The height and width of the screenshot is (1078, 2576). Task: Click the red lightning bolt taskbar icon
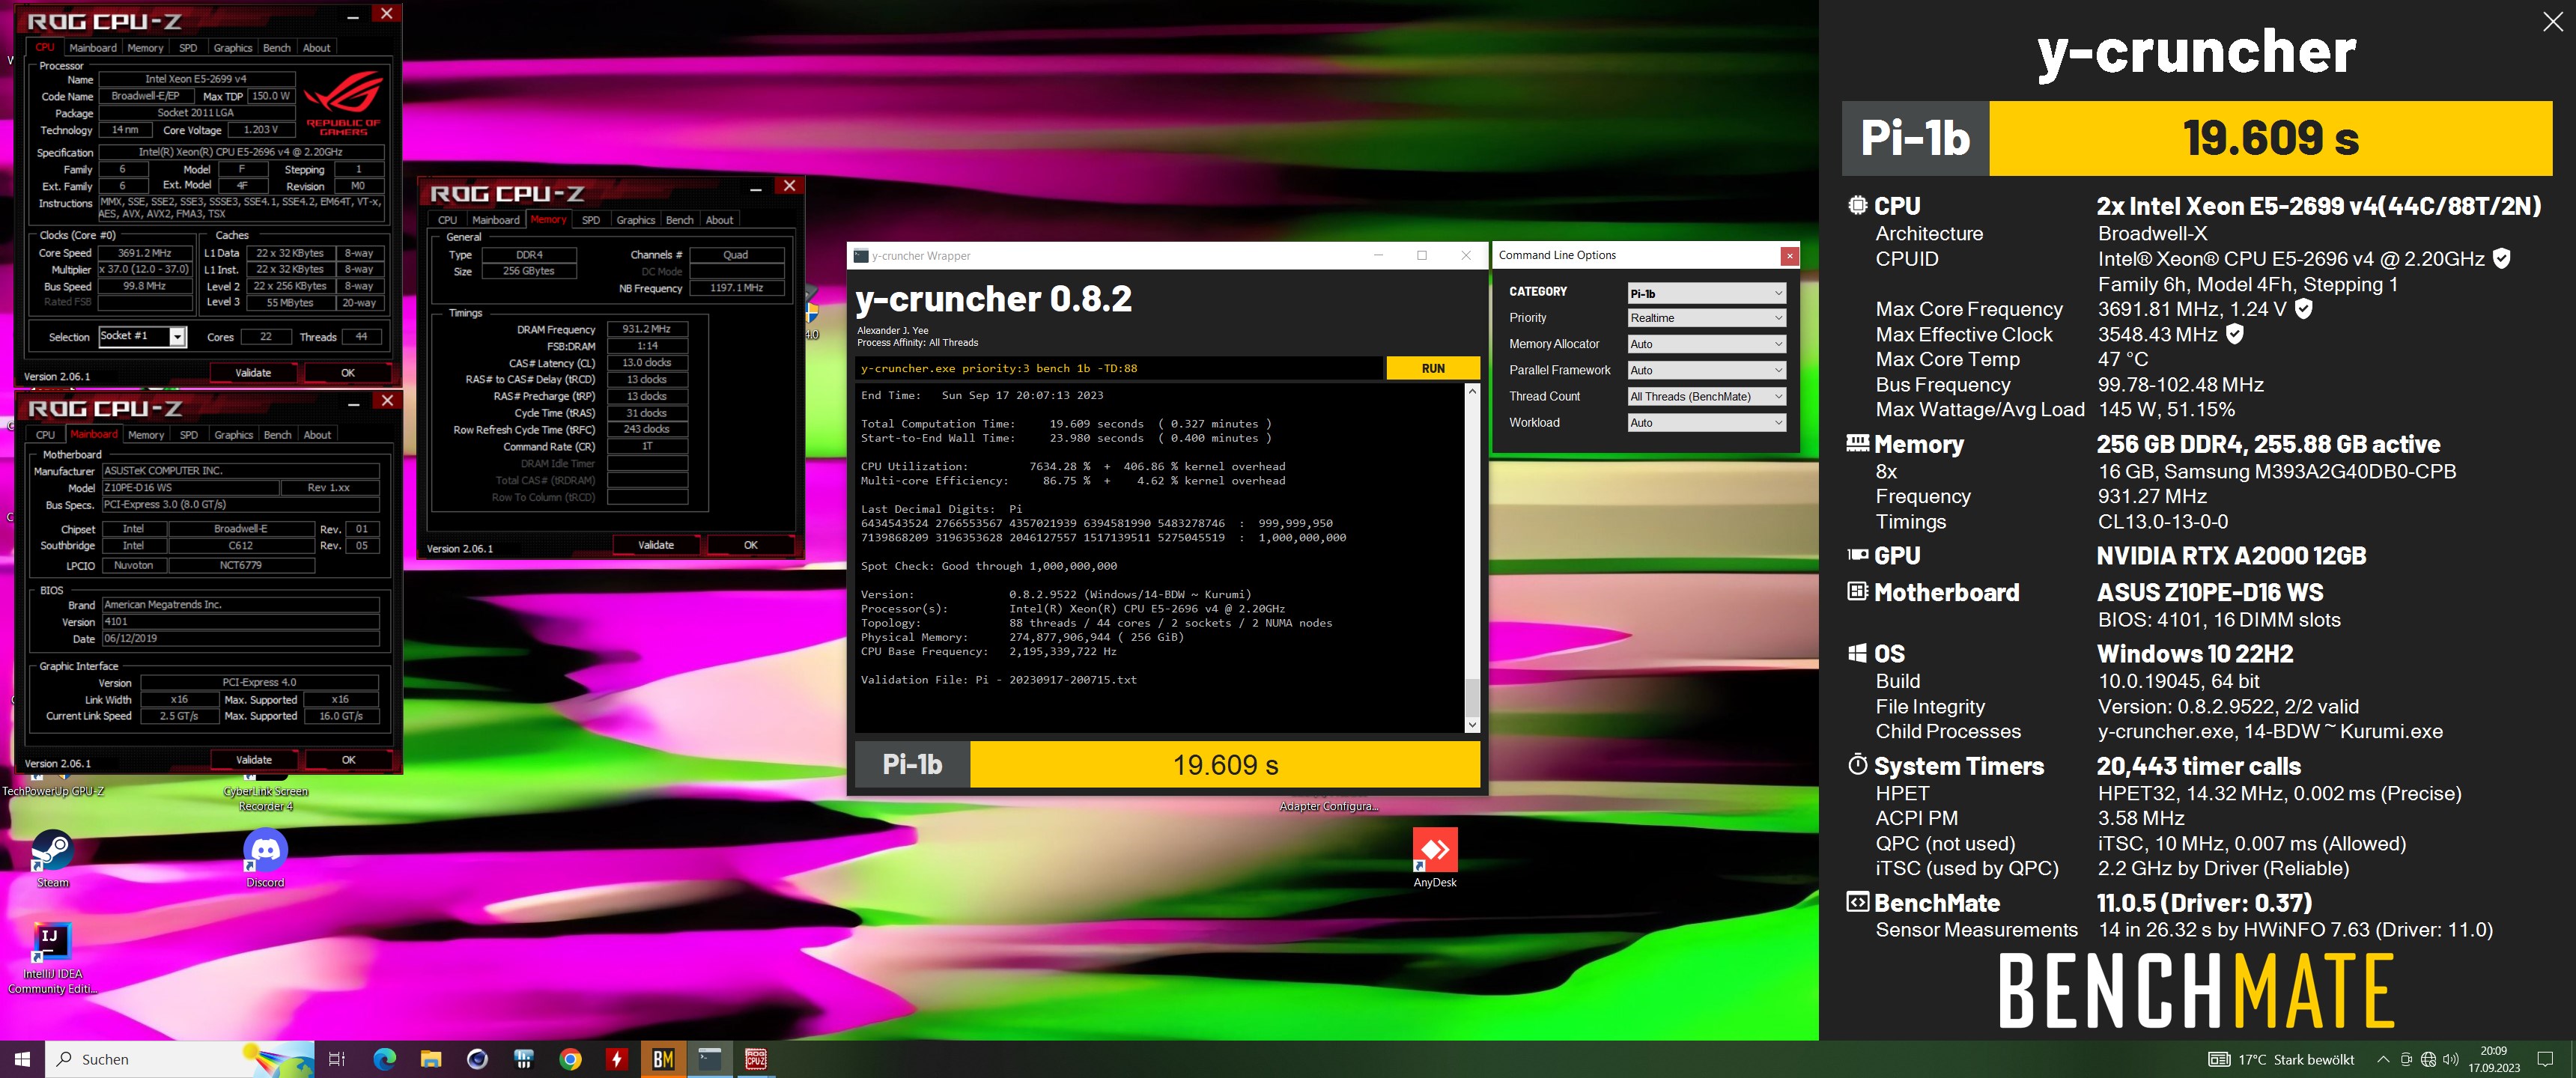pyautogui.click(x=617, y=1059)
